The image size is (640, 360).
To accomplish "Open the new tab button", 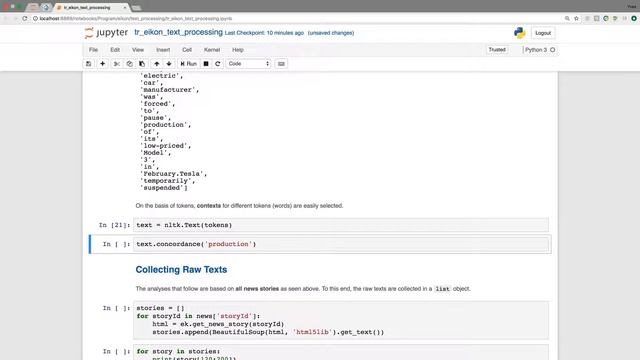I will coord(136,8).
